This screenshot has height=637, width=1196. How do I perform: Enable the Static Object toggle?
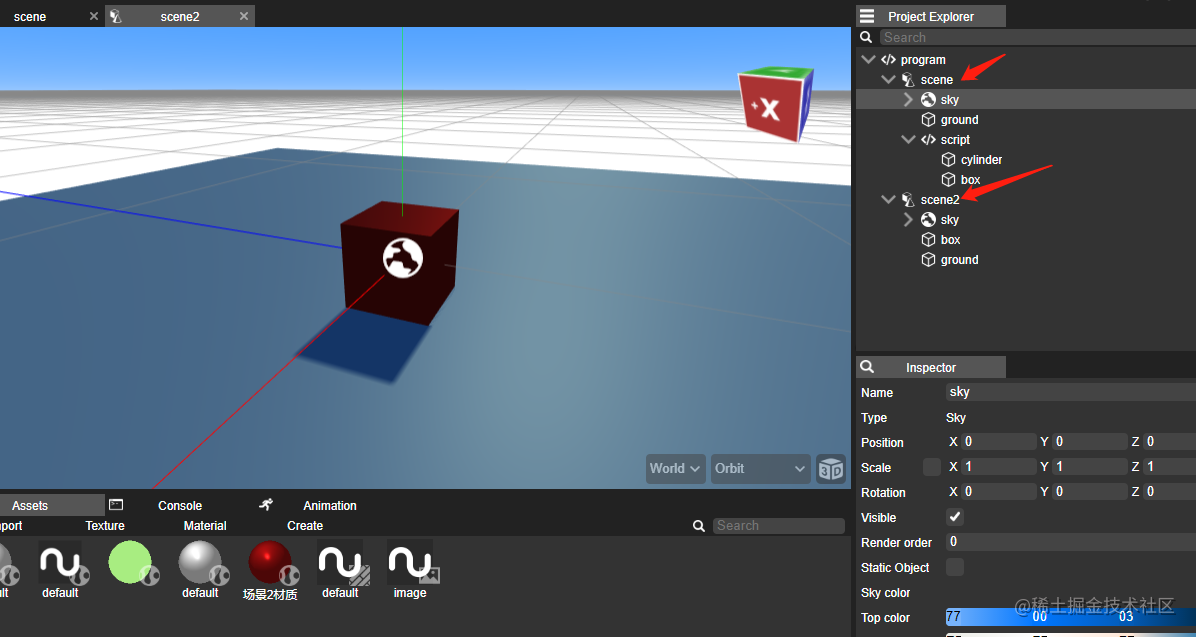click(955, 567)
